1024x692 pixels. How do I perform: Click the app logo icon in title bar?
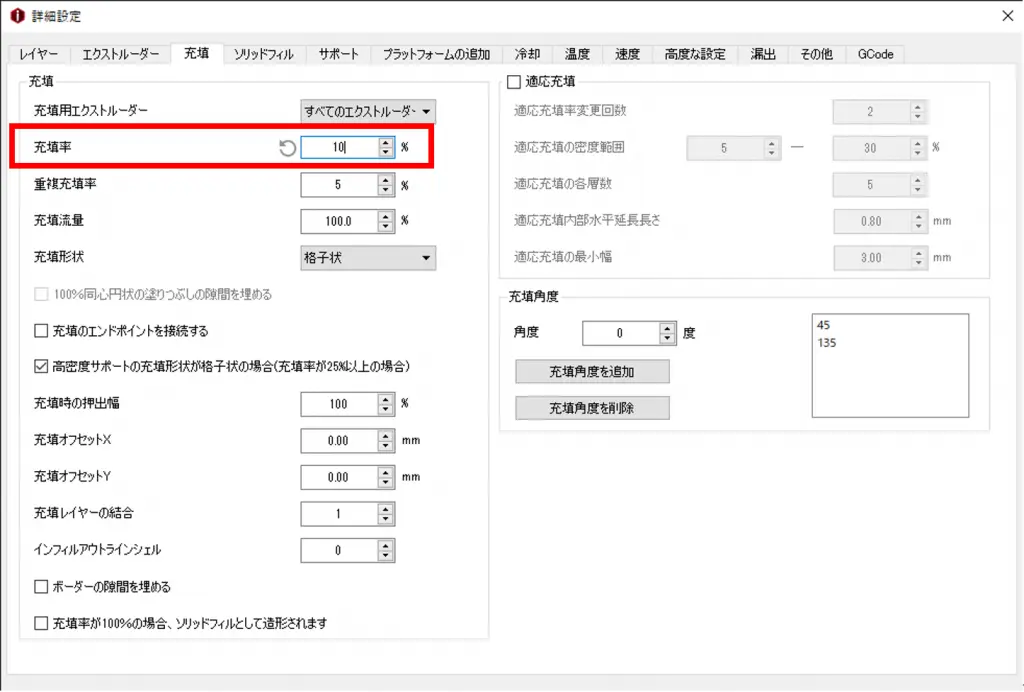pyautogui.click(x=15, y=16)
